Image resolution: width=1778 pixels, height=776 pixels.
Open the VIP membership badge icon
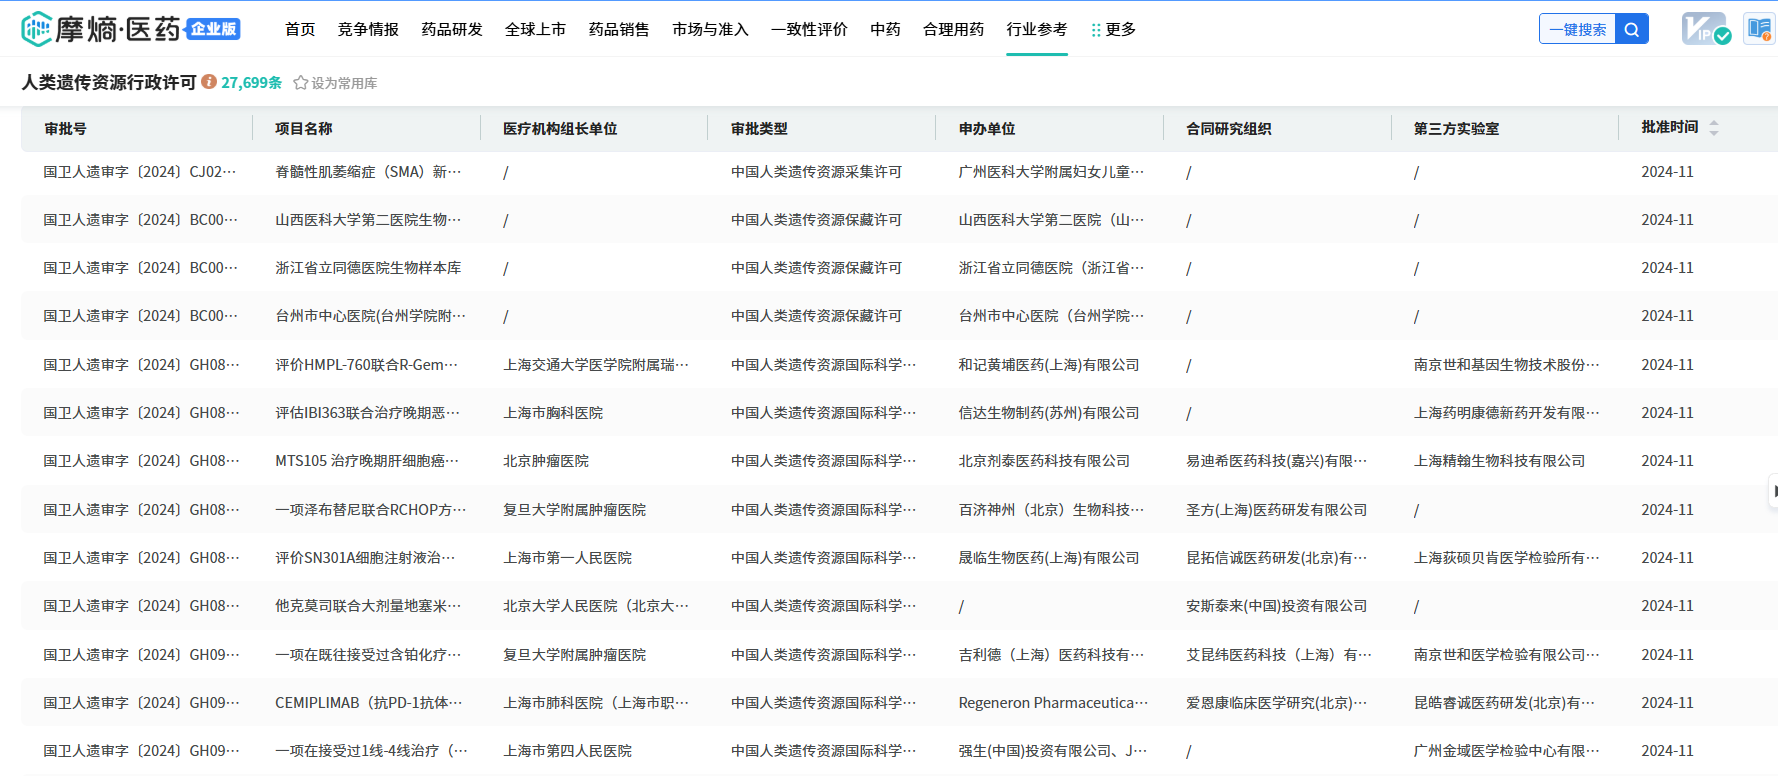tap(1705, 29)
